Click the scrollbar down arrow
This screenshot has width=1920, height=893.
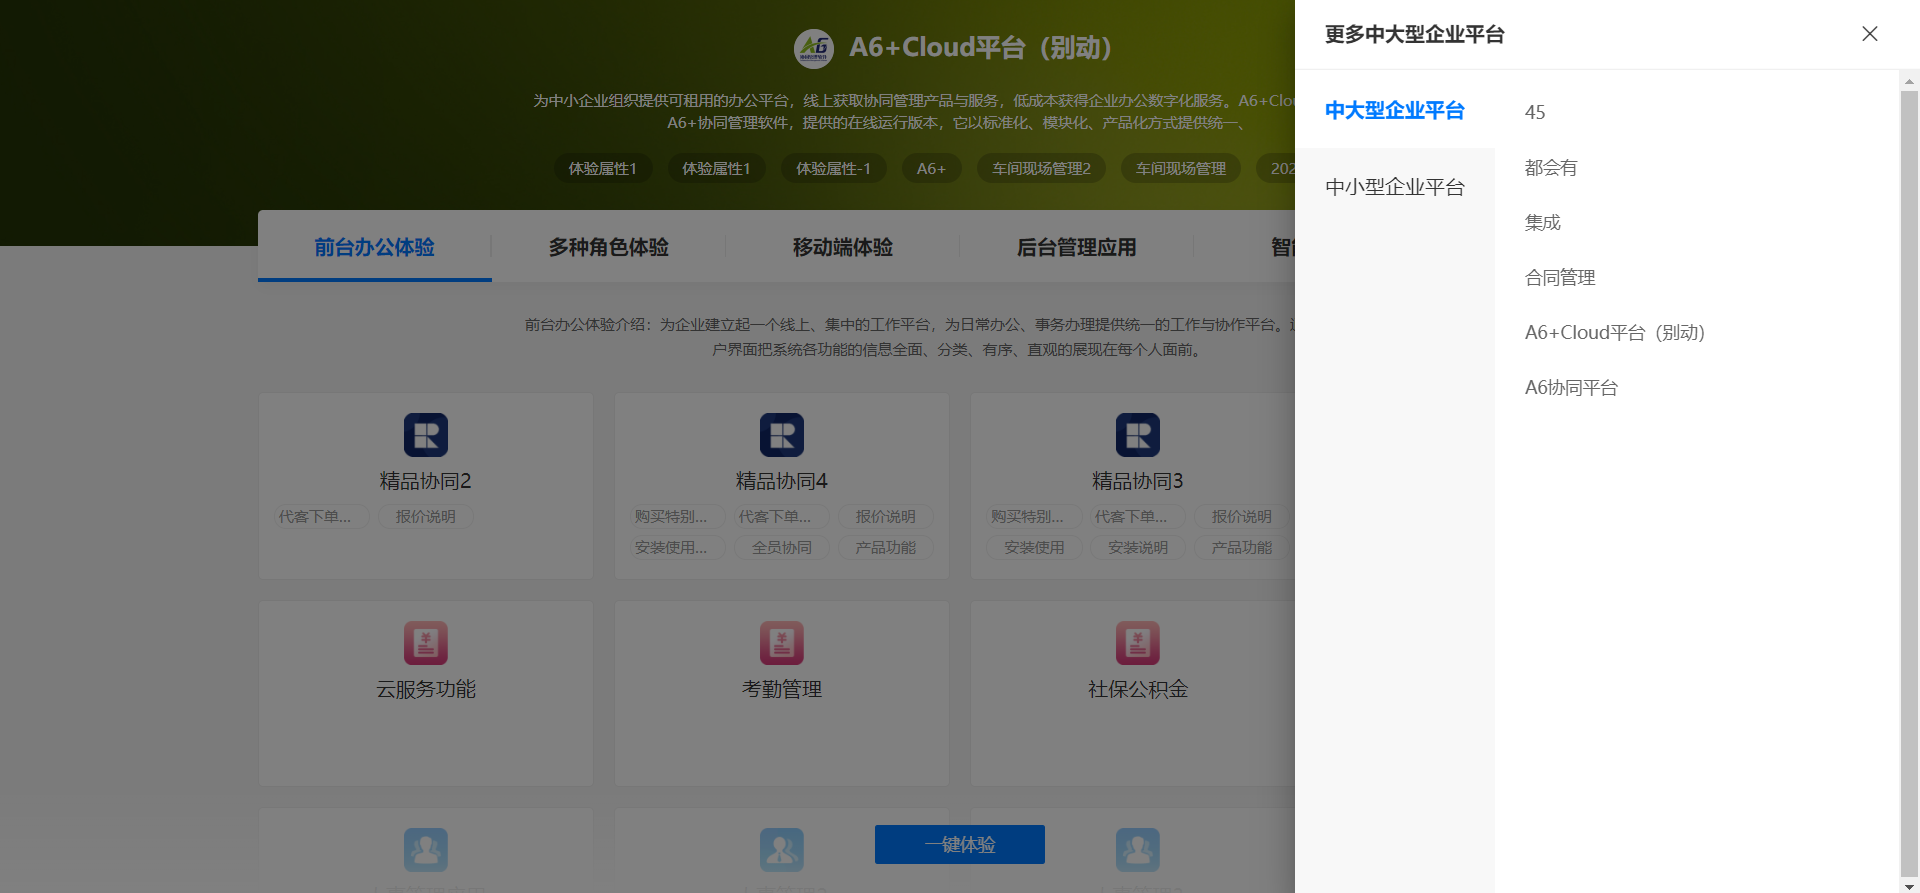click(1909, 886)
